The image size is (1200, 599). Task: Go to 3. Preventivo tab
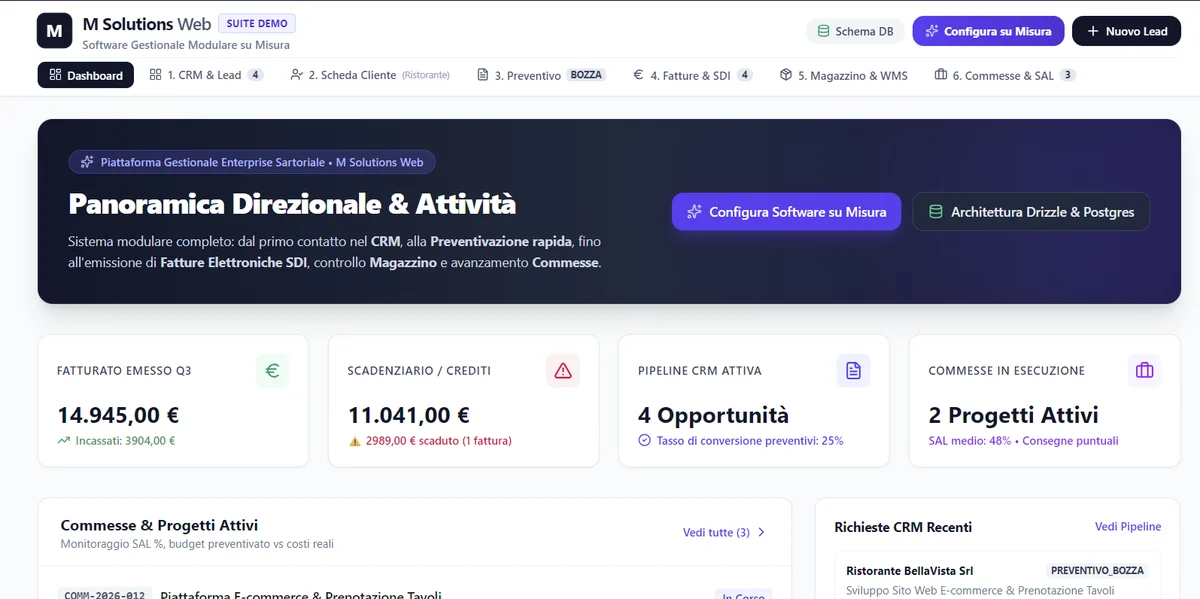tap(541, 75)
